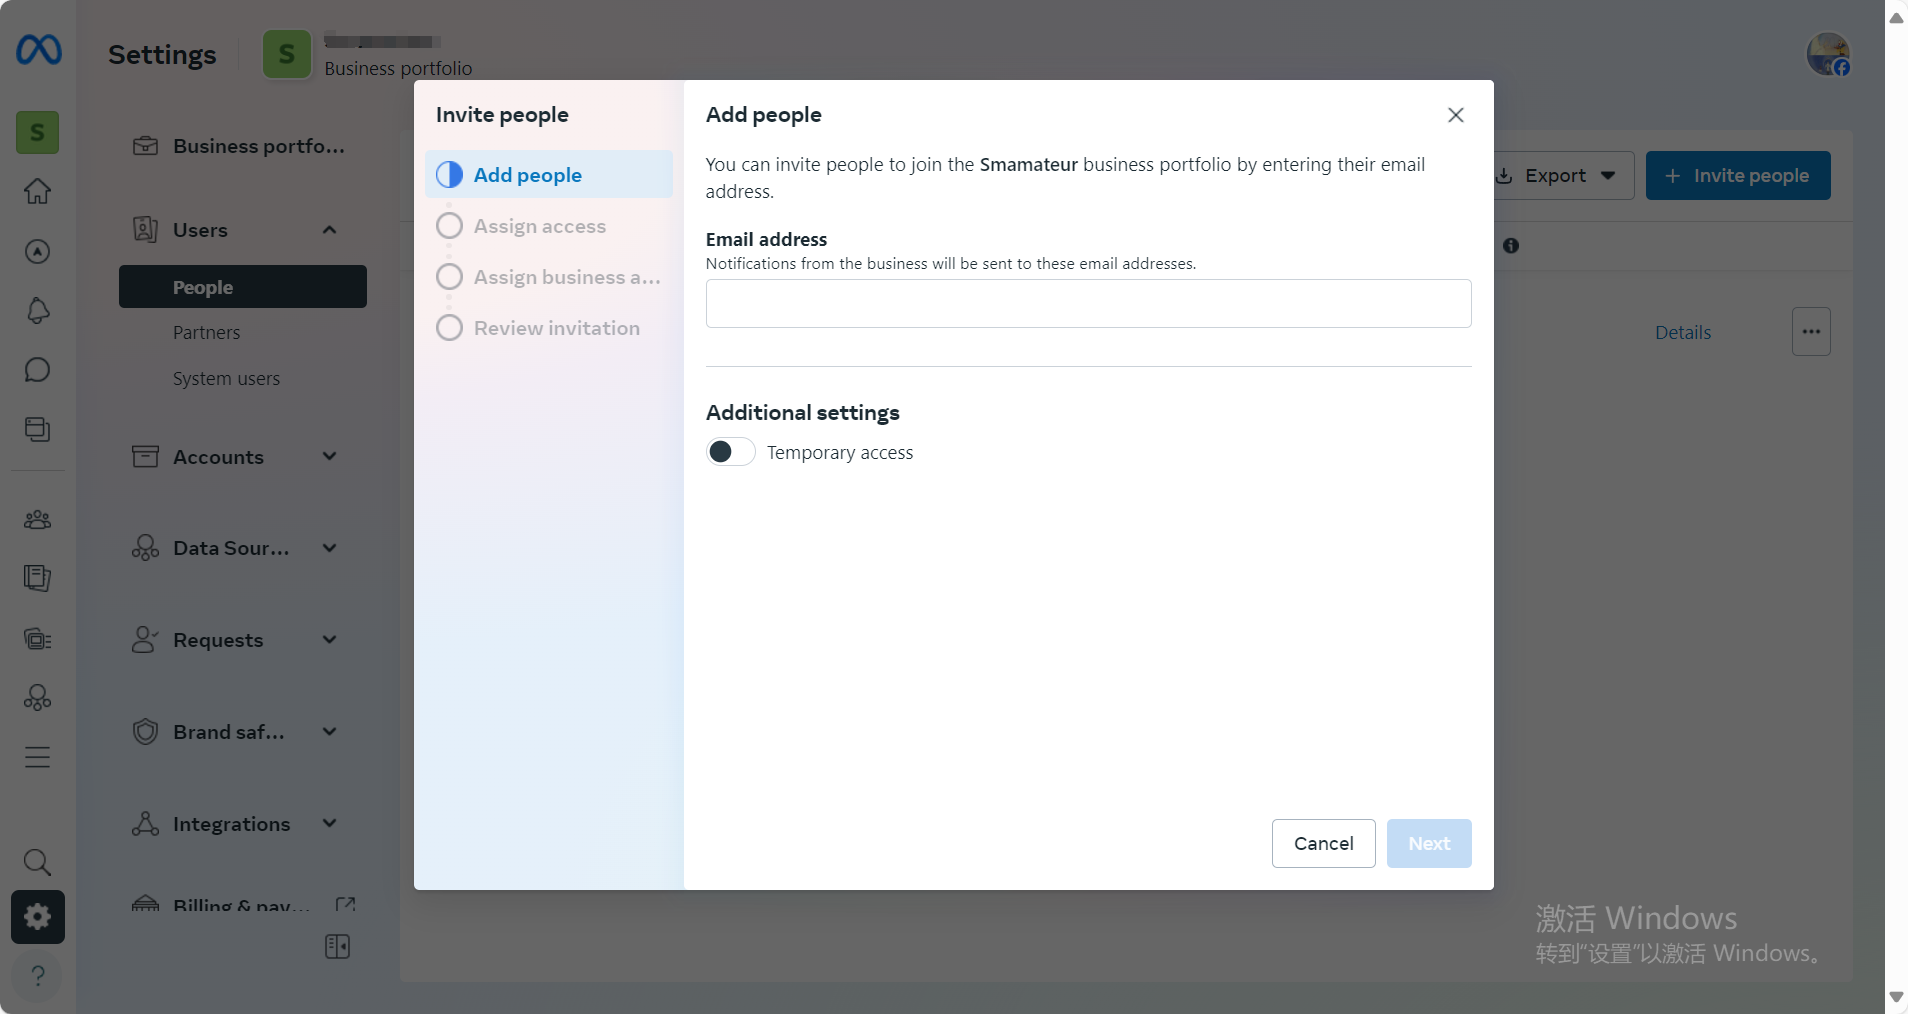The height and width of the screenshot is (1014, 1908).
Task: Open the Export dropdown
Action: point(1564,176)
